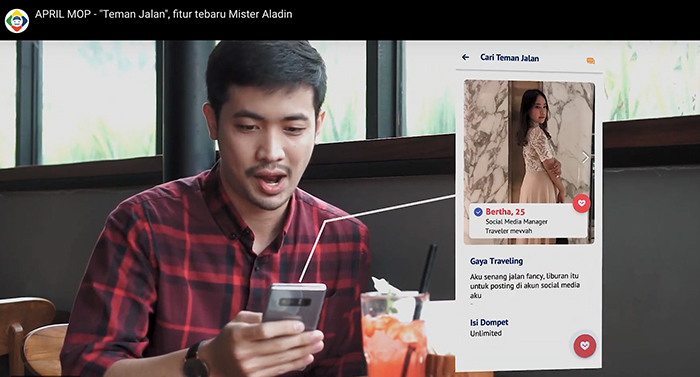Select the "Gaya Traveling" section heading

496,261
